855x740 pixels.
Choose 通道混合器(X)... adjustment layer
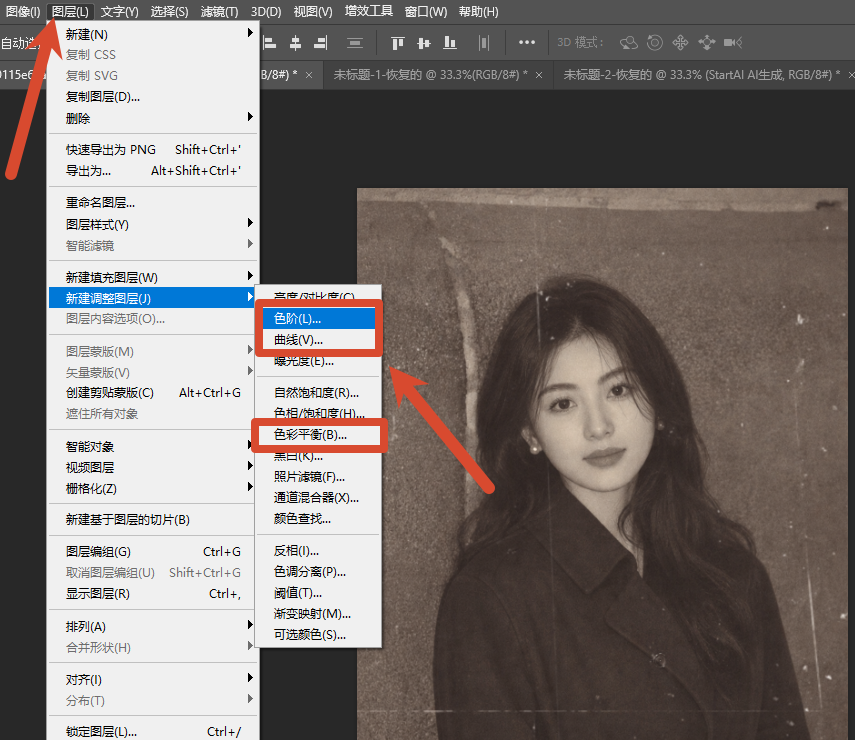[x=319, y=497]
